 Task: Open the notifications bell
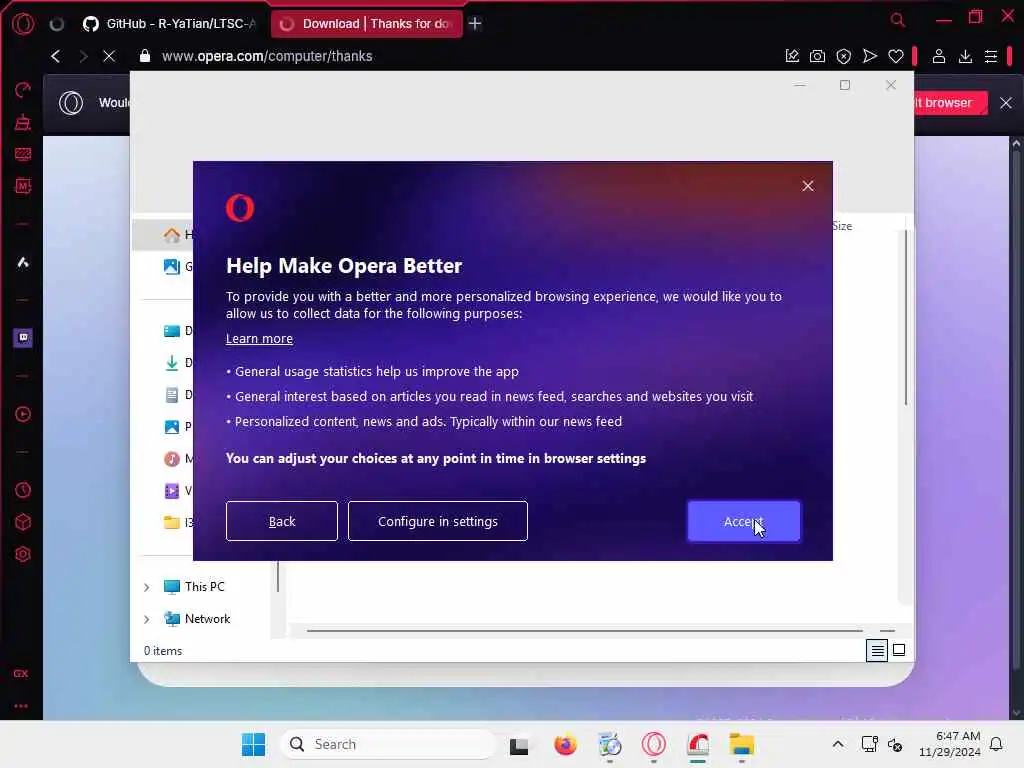[996, 744]
